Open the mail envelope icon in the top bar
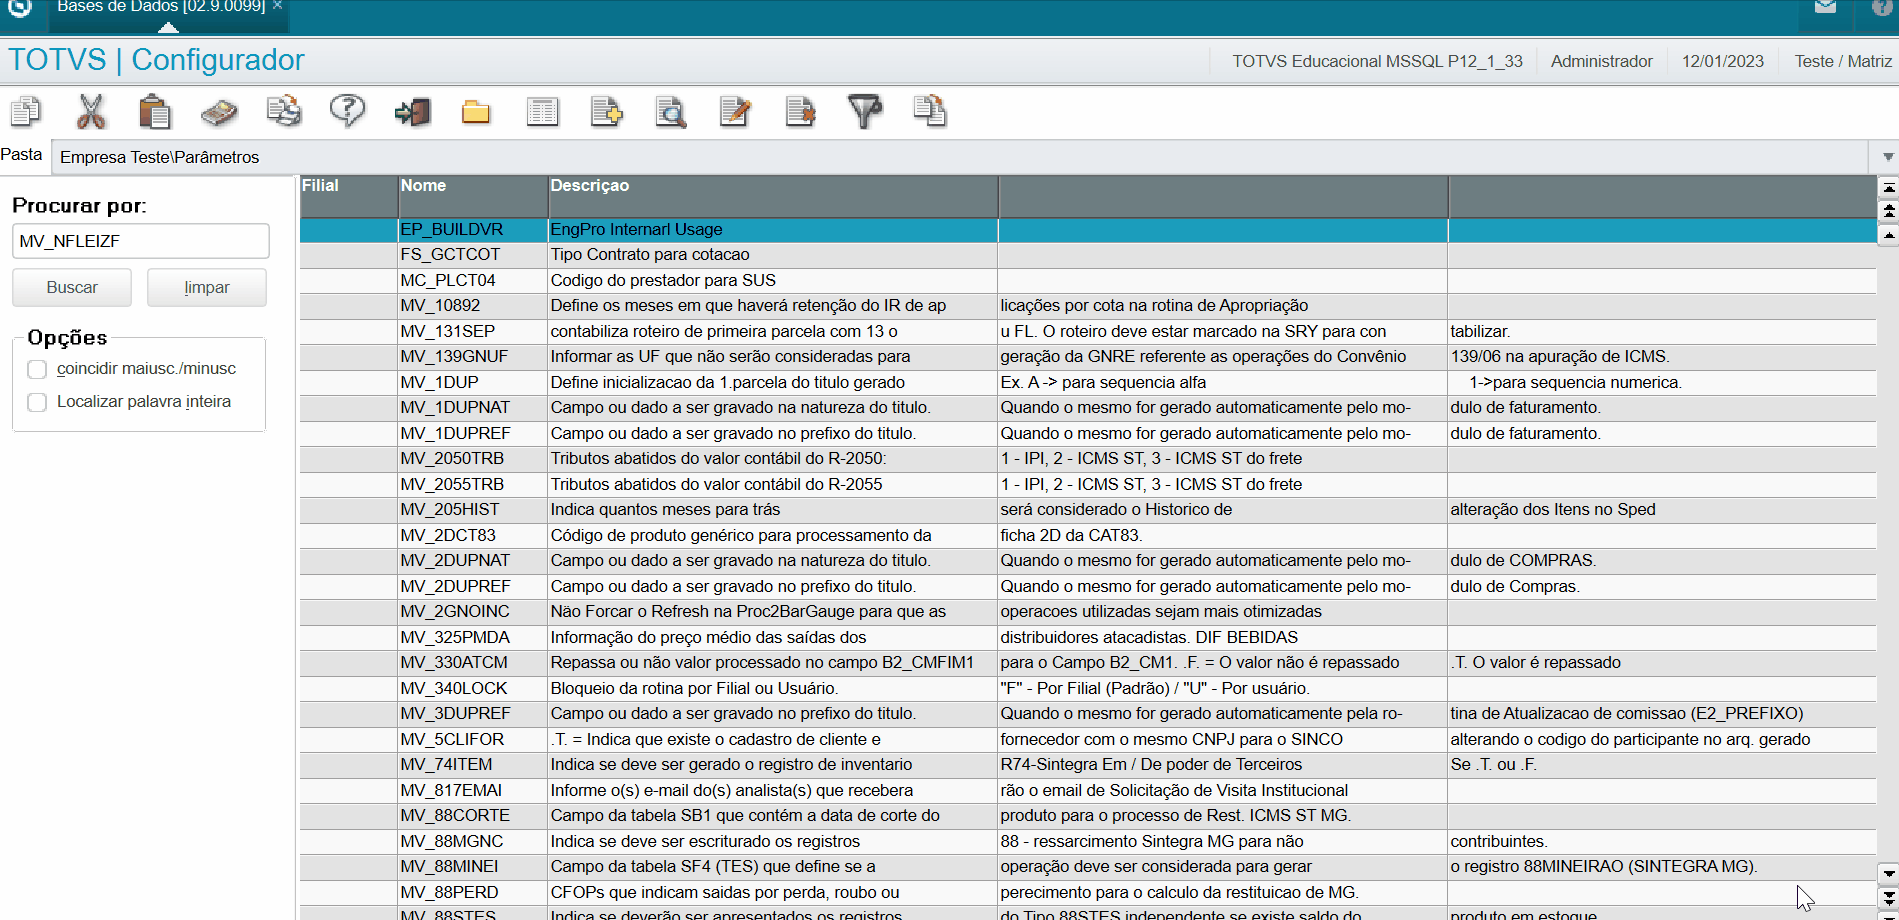Screen dimensions: 1899x920 1825,7
